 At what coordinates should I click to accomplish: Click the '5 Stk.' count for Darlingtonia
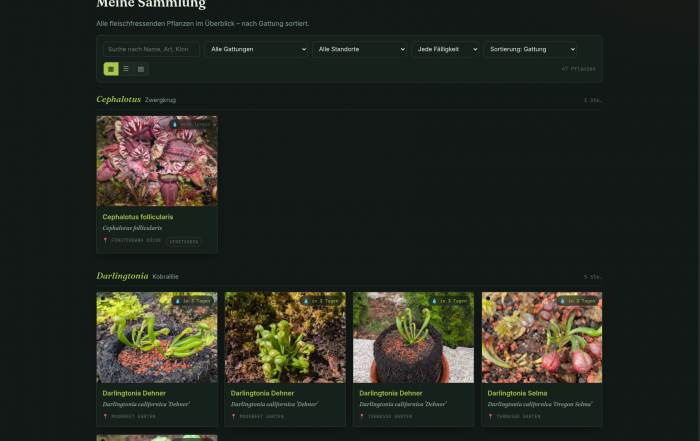(x=593, y=277)
